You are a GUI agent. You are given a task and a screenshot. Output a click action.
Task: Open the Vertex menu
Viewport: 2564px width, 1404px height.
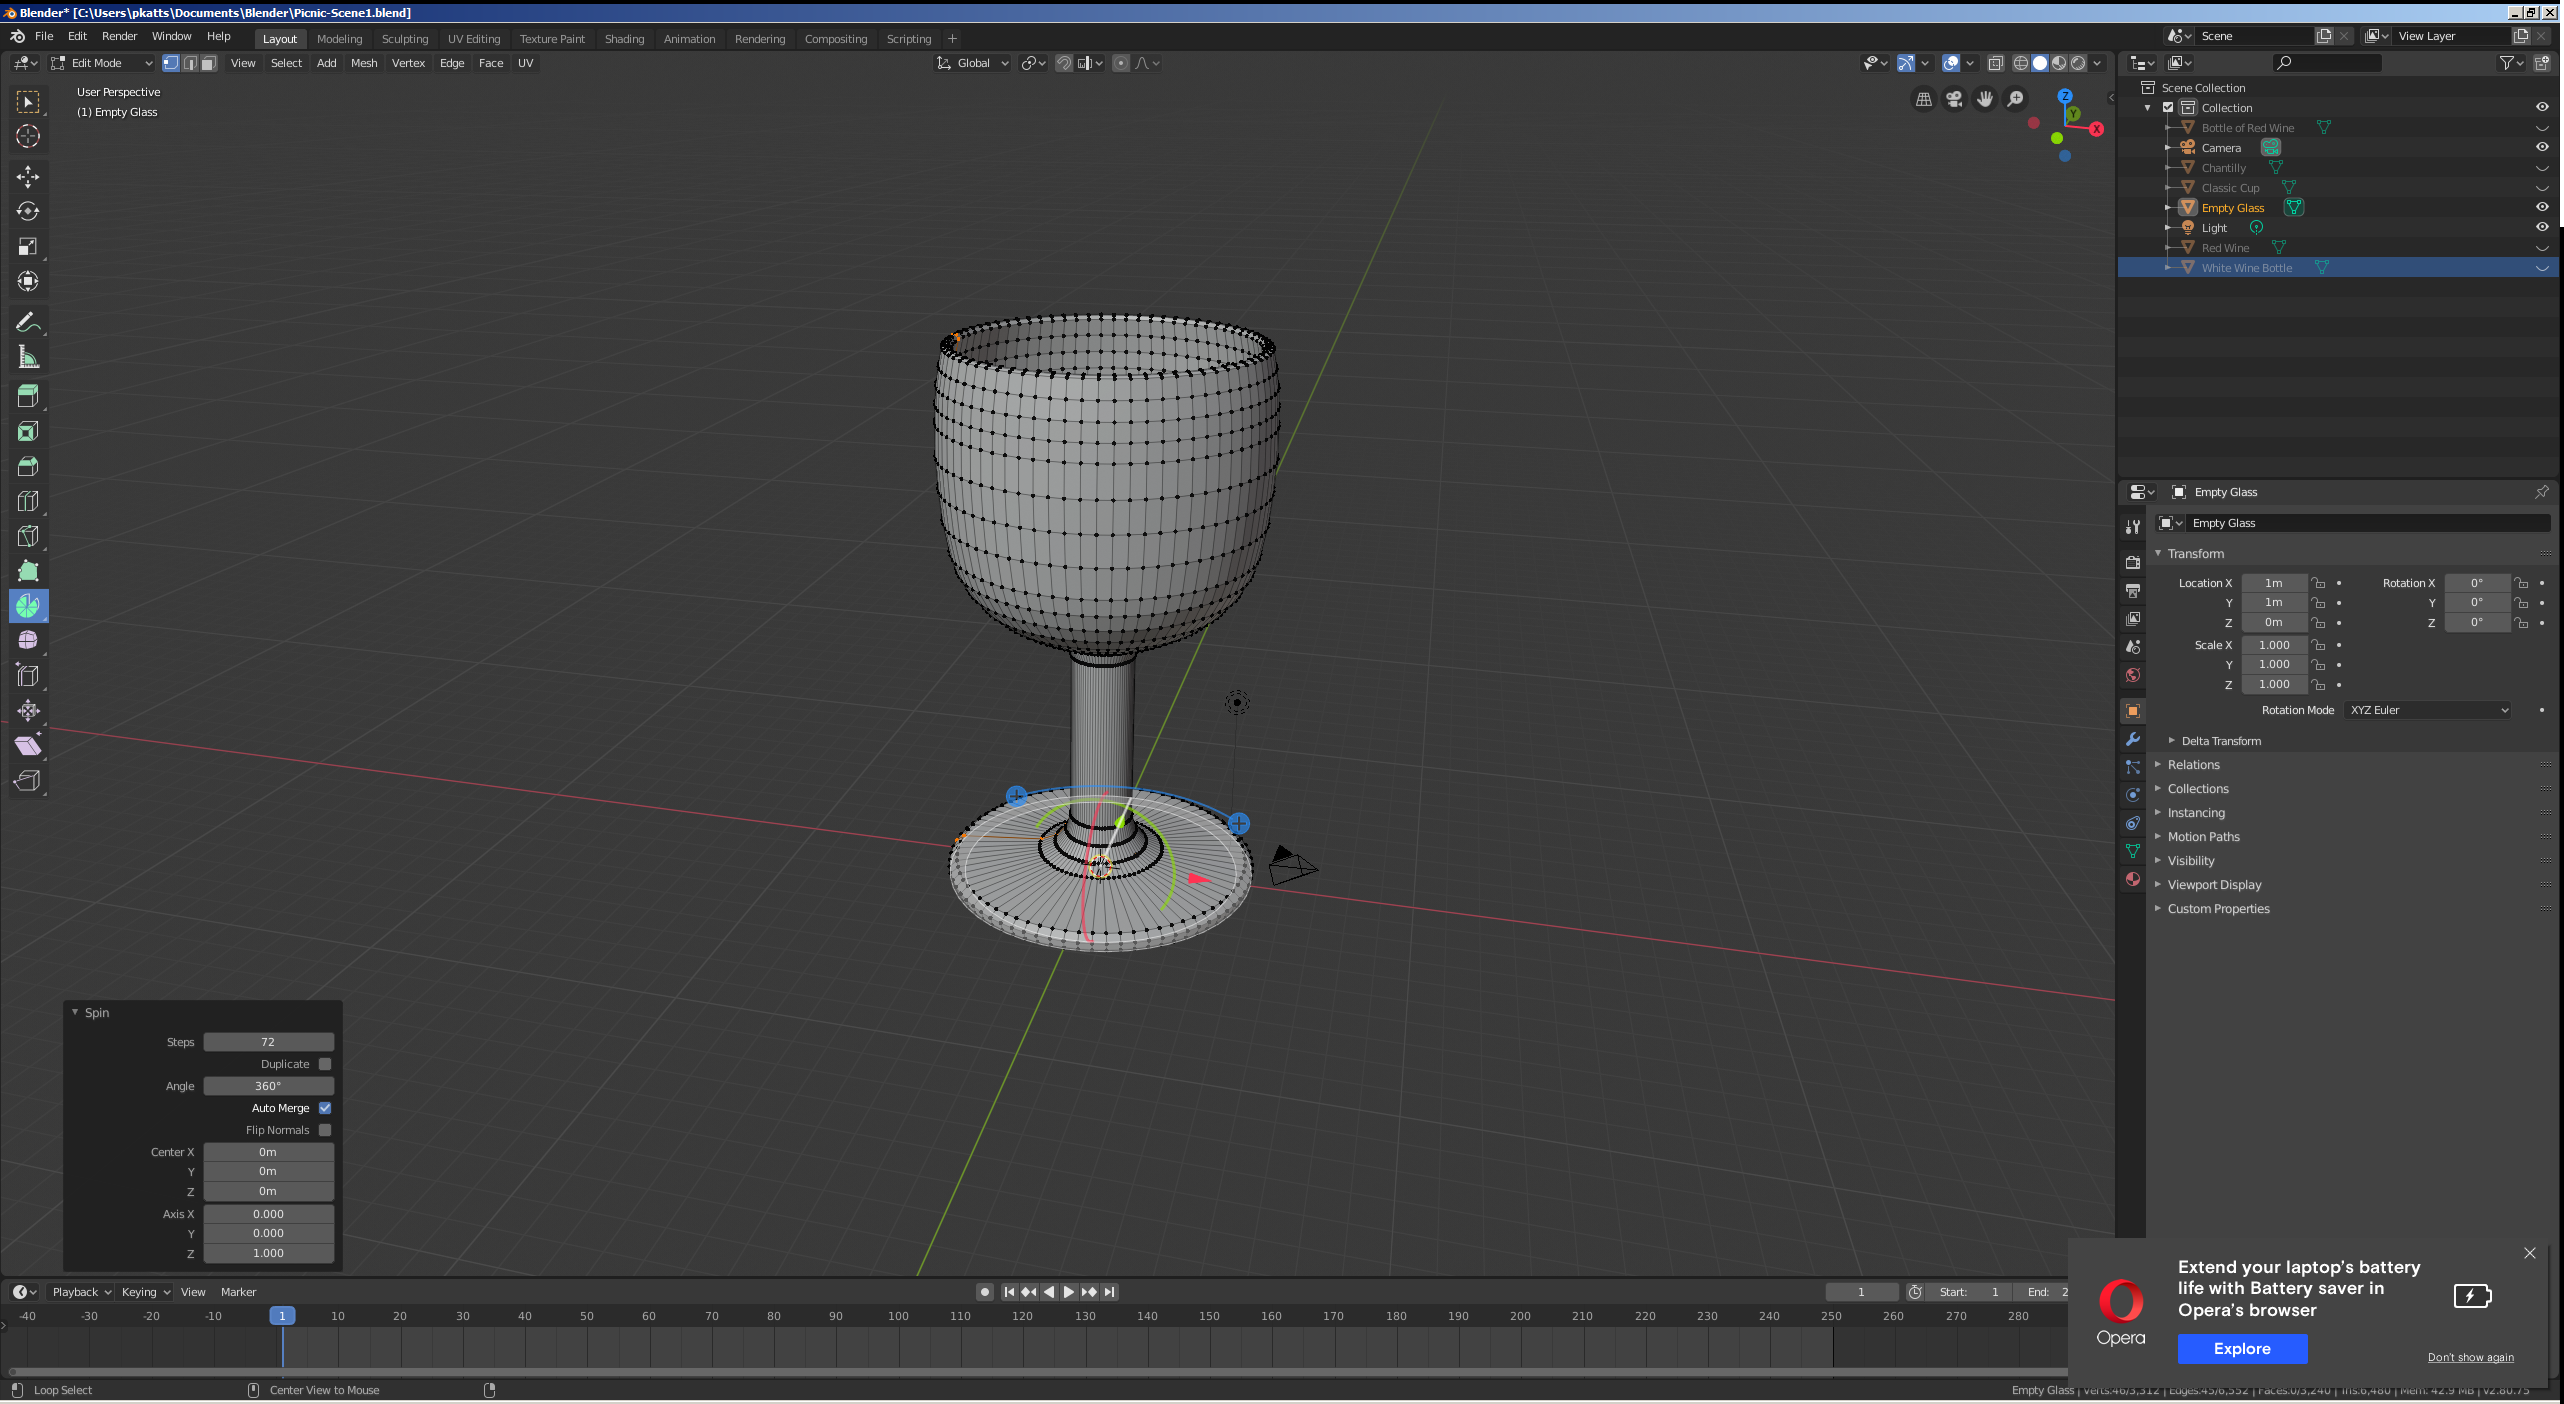click(408, 63)
